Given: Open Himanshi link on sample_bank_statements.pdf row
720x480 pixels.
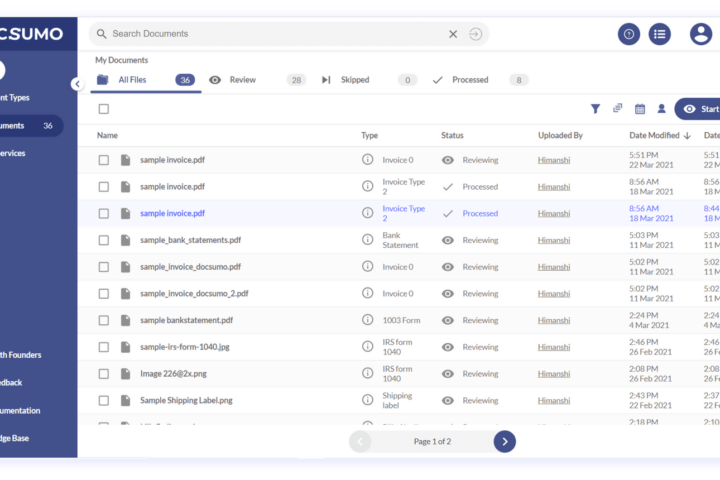Looking at the screenshot, I should [x=554, y=240].
